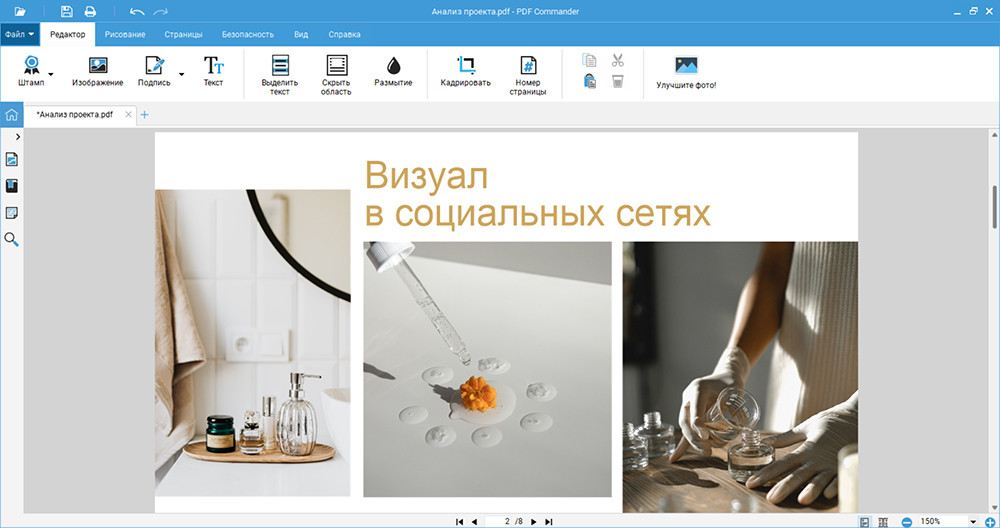Activate the Выделить текст highlight tool

tap(280, 75)
